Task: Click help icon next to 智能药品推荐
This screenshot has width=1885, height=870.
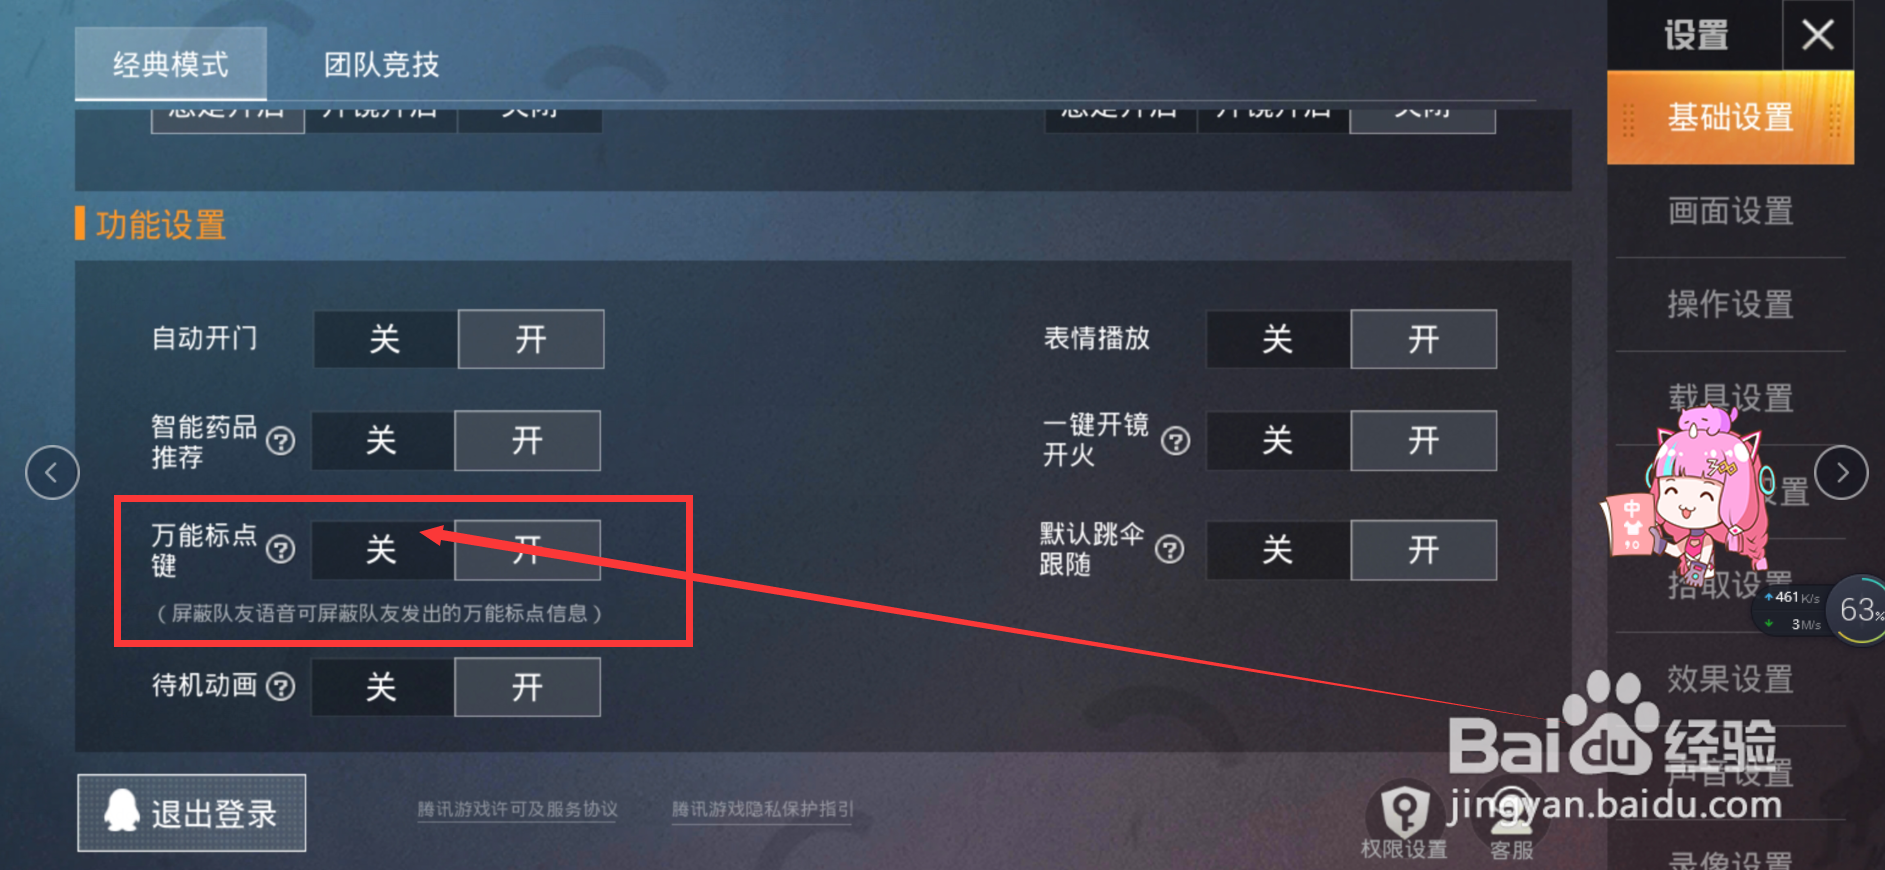Action: pyautogui.click(x=281, y=441)
